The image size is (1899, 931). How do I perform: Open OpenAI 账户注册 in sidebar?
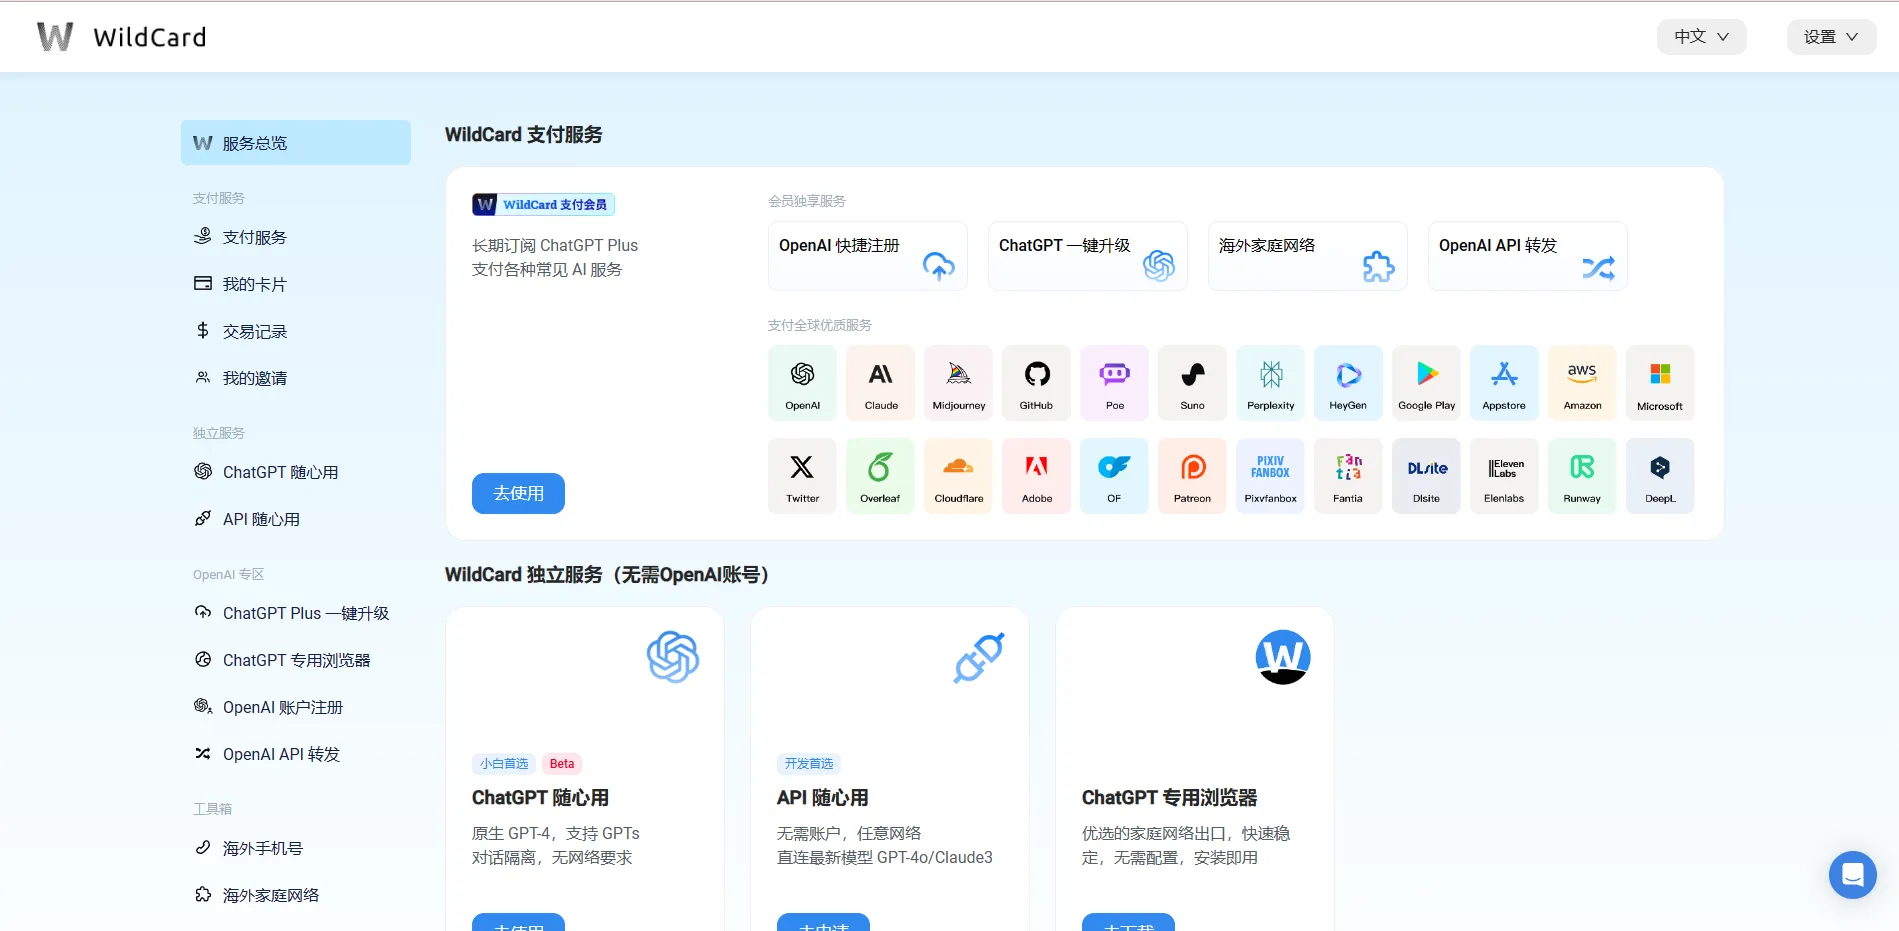click(296, 707)
